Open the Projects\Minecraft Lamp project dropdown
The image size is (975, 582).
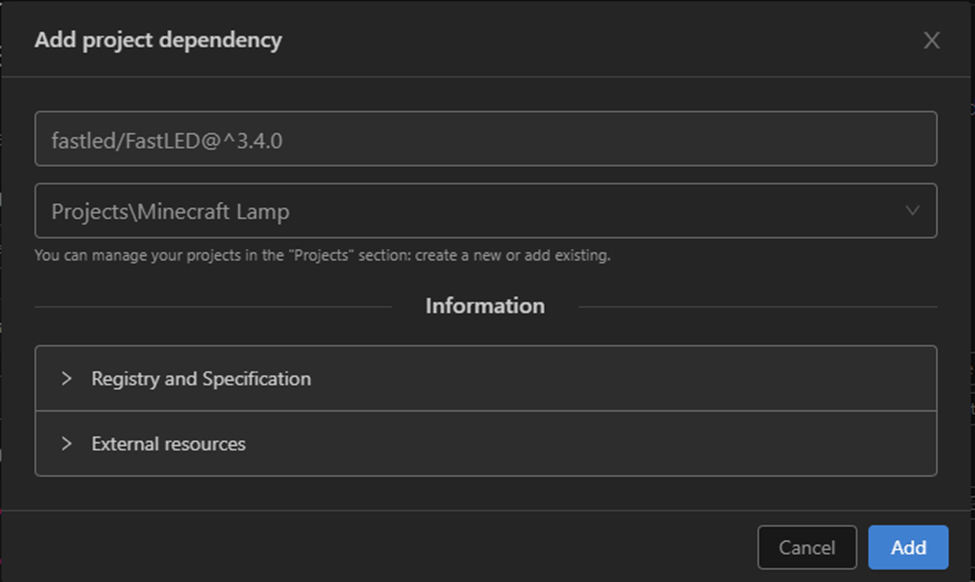485,211
